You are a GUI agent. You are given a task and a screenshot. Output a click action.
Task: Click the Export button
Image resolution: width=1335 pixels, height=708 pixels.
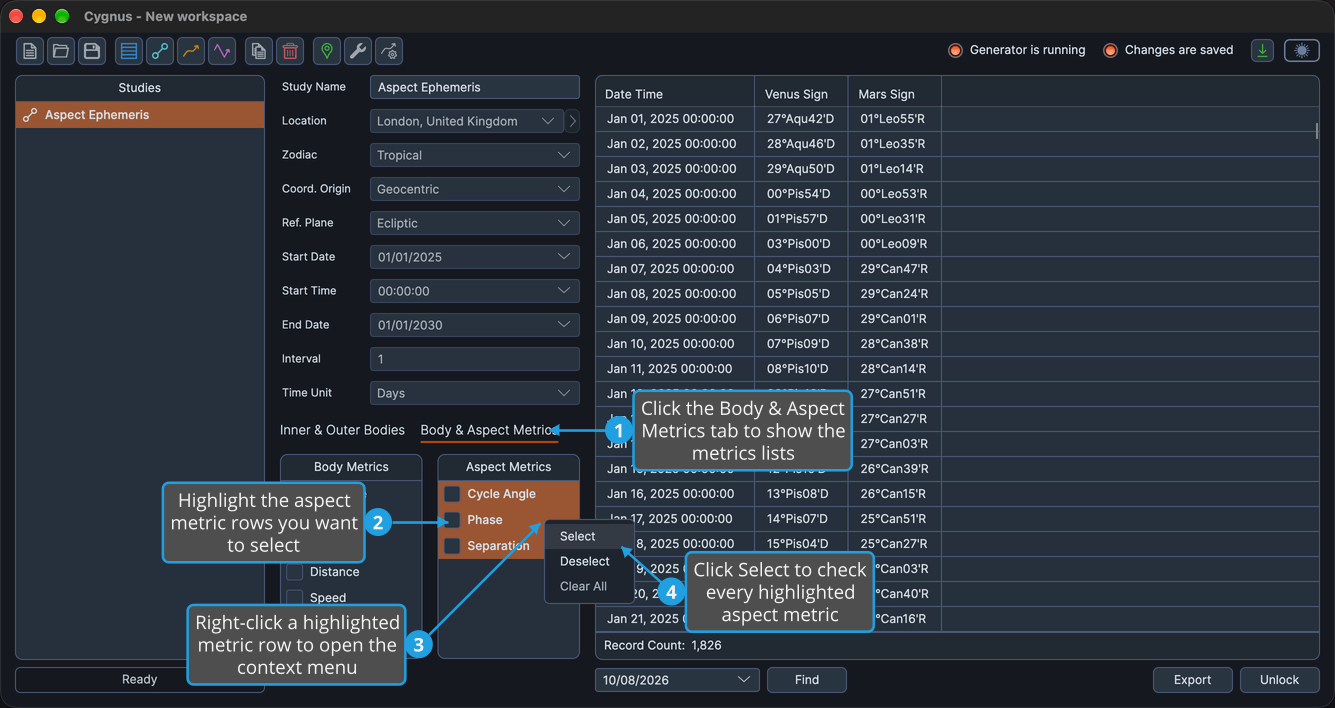click(1192, 680)
